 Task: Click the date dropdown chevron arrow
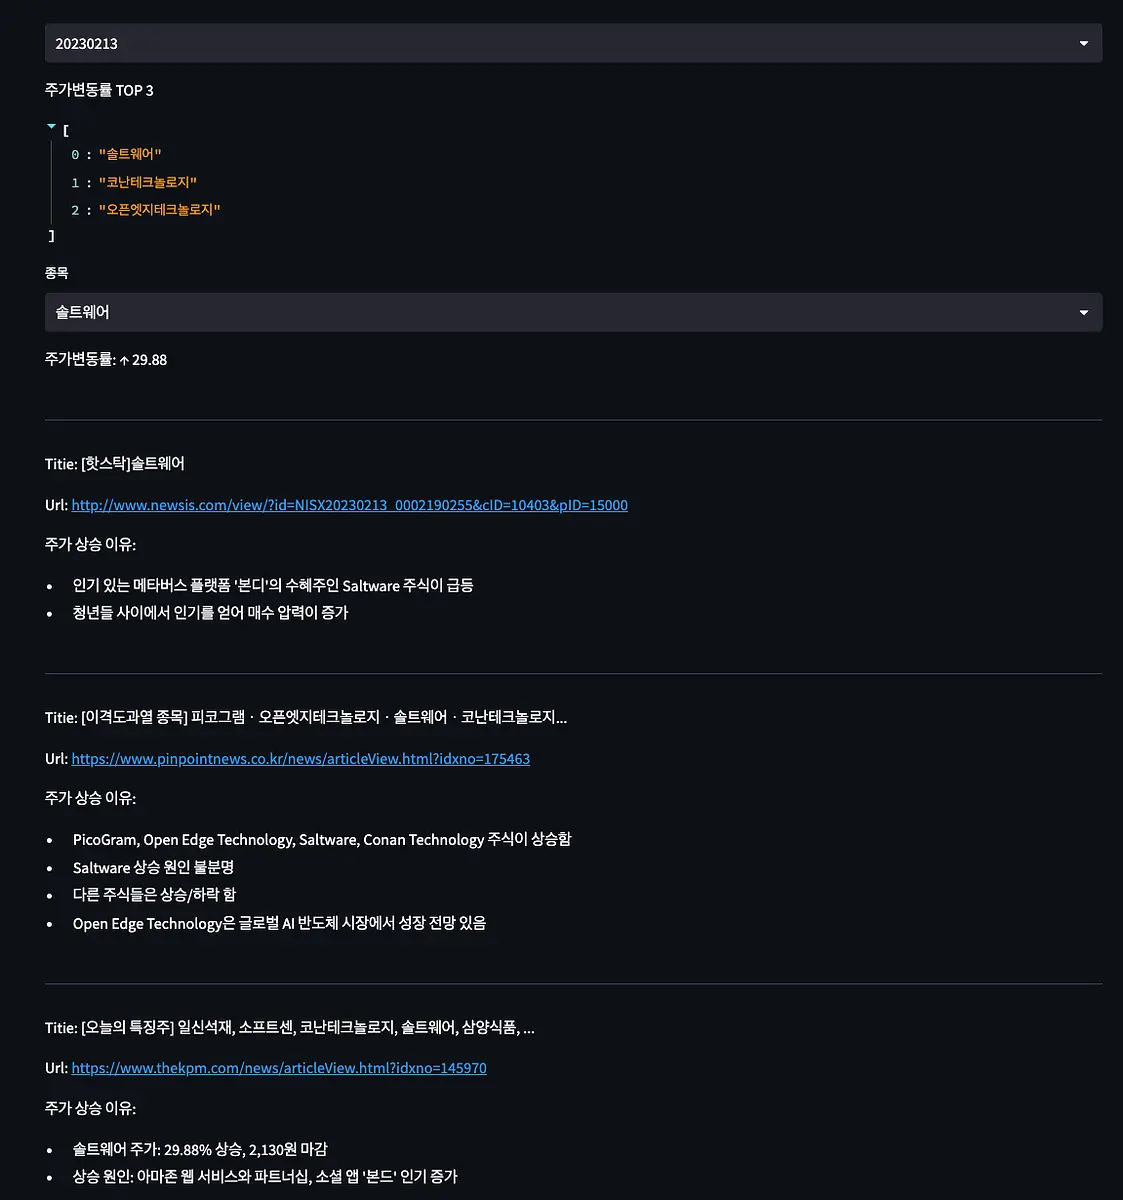pyautogui.click(x=1084, y=44)
